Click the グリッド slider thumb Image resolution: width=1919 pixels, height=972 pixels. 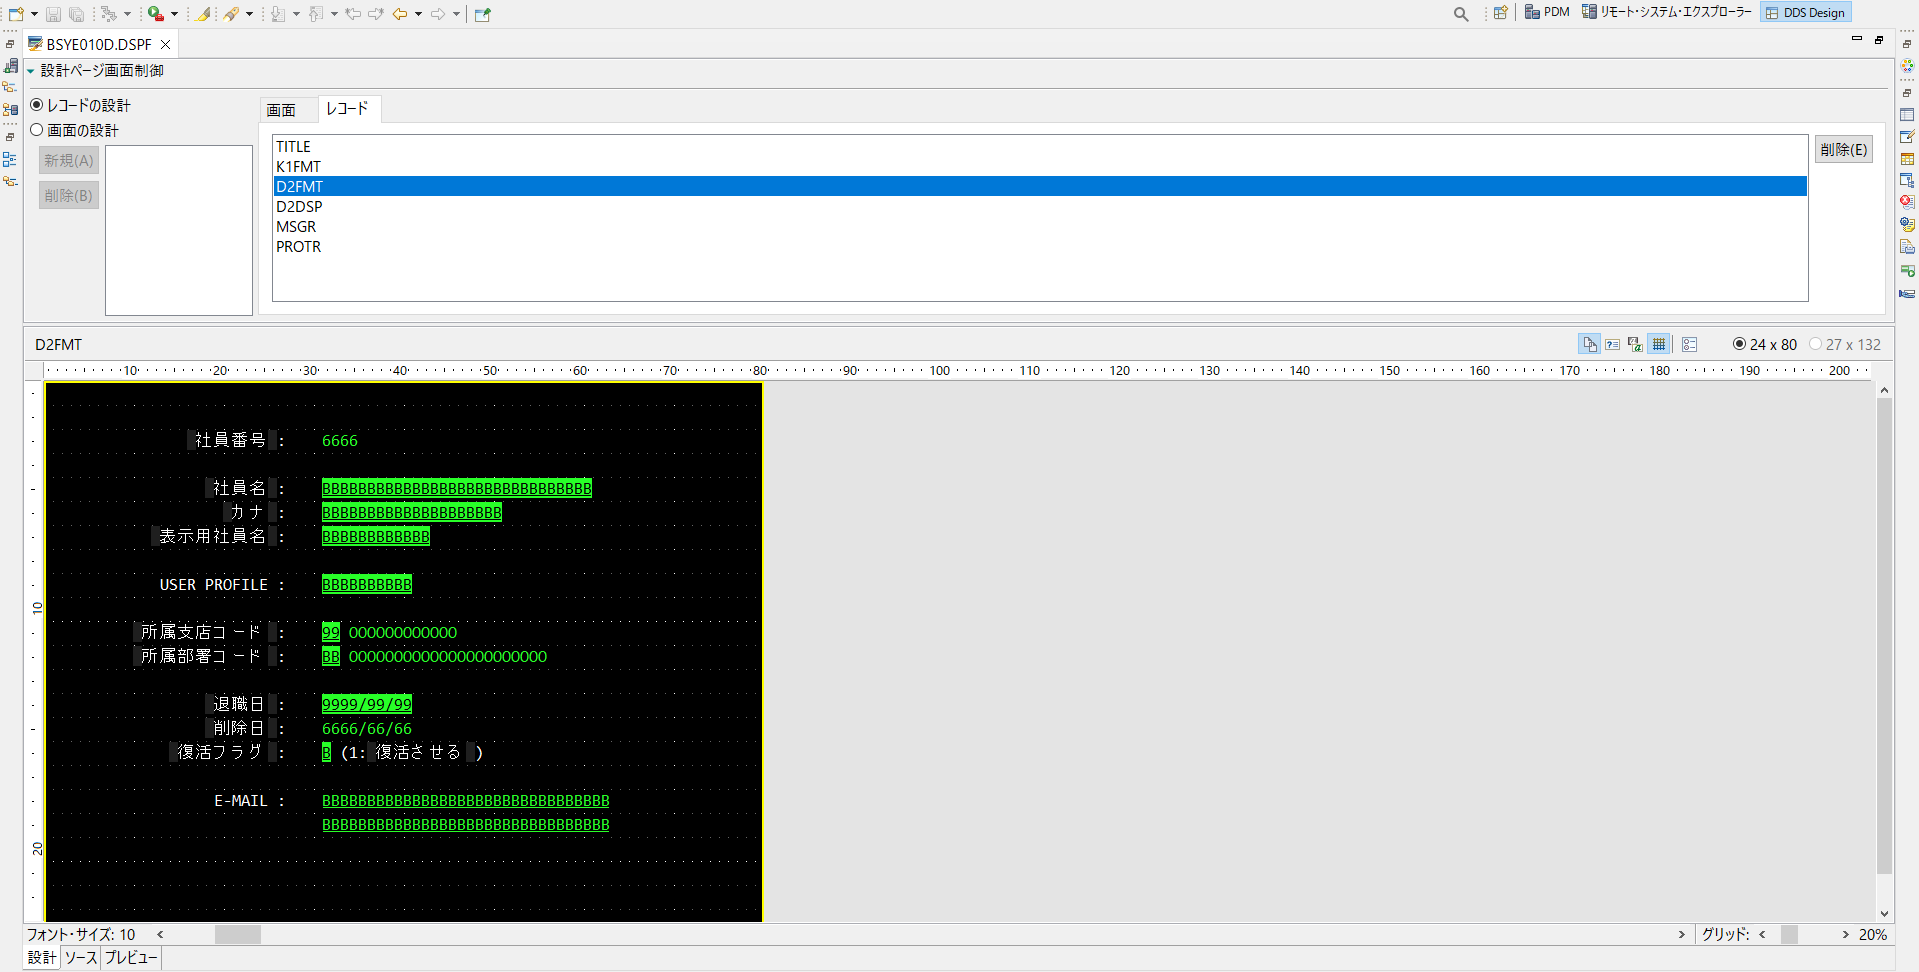[1789, 934]
